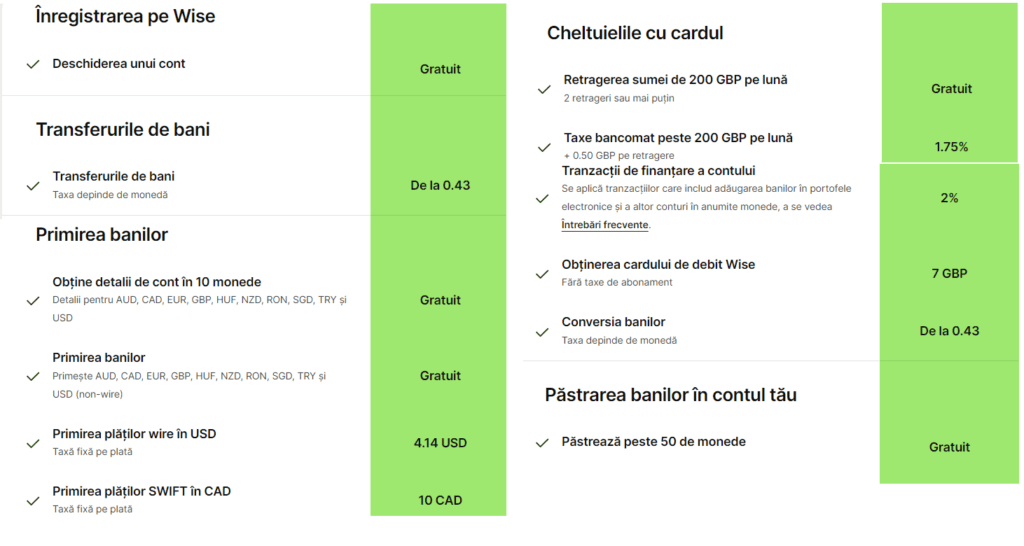Viewport: 1024px width, 546px height.
Task: Click the 4.14 USD fee cell
Action: tap(440, 442)
